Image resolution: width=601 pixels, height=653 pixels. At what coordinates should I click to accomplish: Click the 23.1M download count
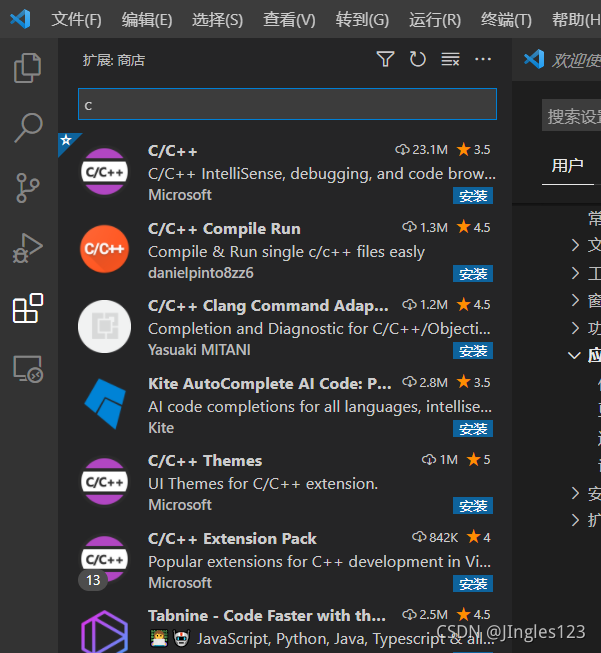pyautogui.click(x=421, y=150)
